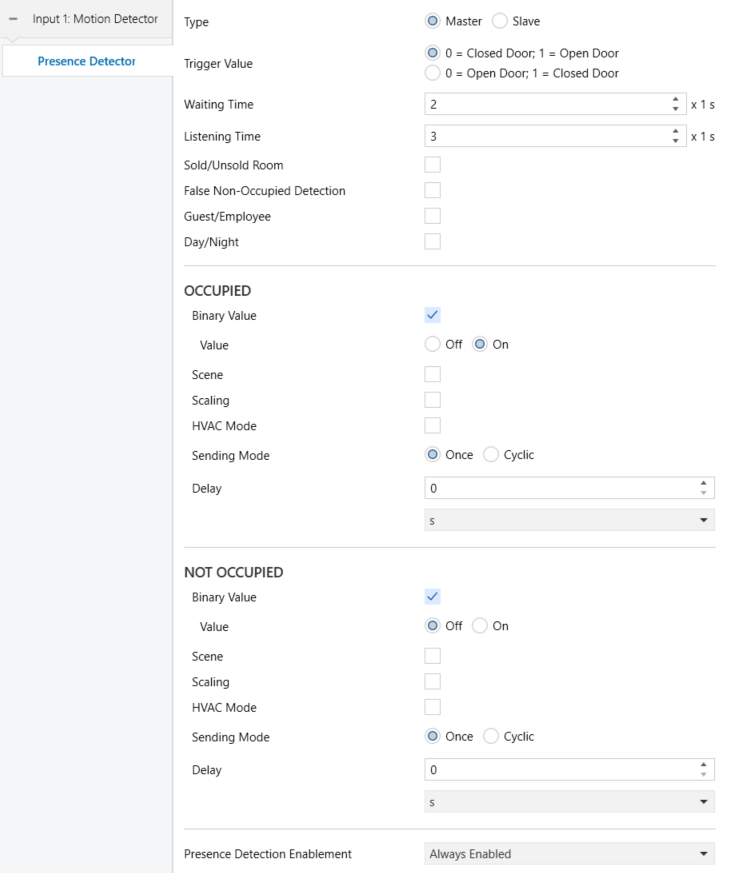The width and height of the screenshot is (730, 873).
Task: Uncheck Binary Value under NOT OCCUPIED
Action: pos(433,597)
